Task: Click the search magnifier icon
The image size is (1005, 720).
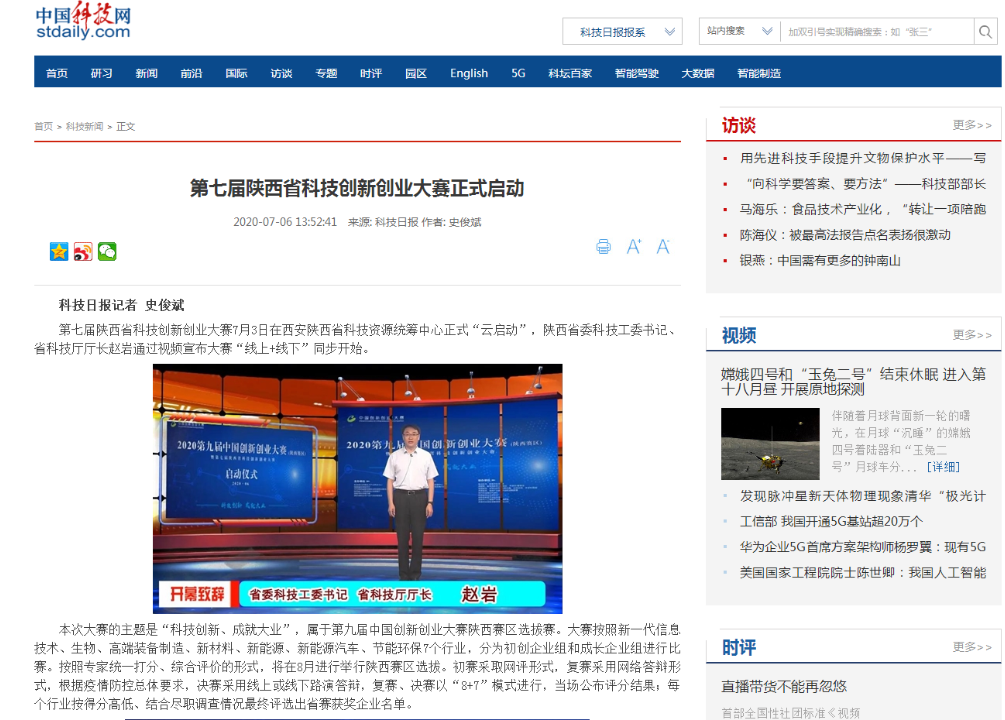Action: (985, 31)
